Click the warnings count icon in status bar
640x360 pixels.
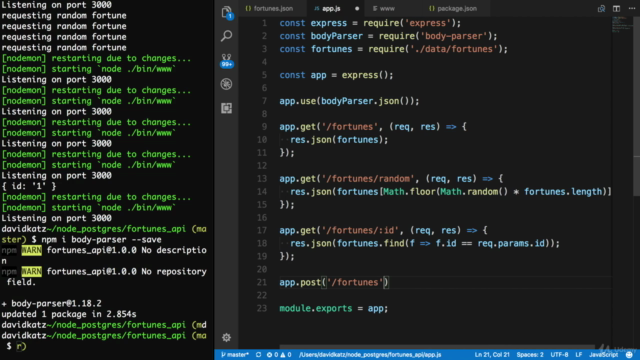(x=285, y=355)
